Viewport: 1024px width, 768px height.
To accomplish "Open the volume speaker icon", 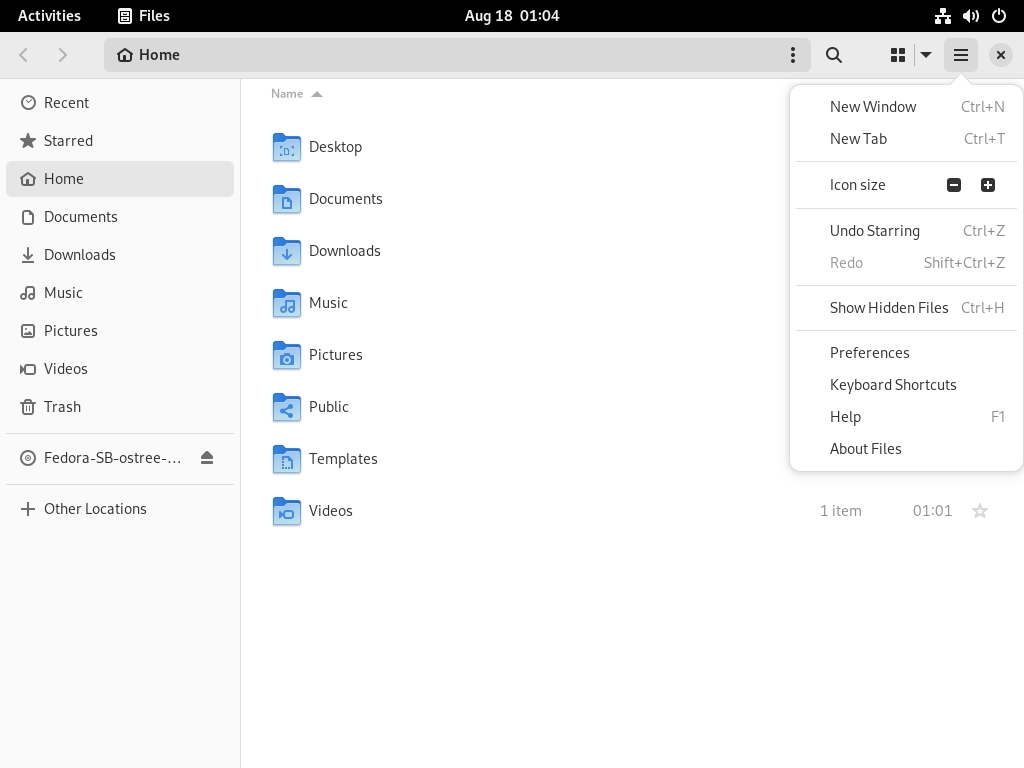I will pos(970,16).
